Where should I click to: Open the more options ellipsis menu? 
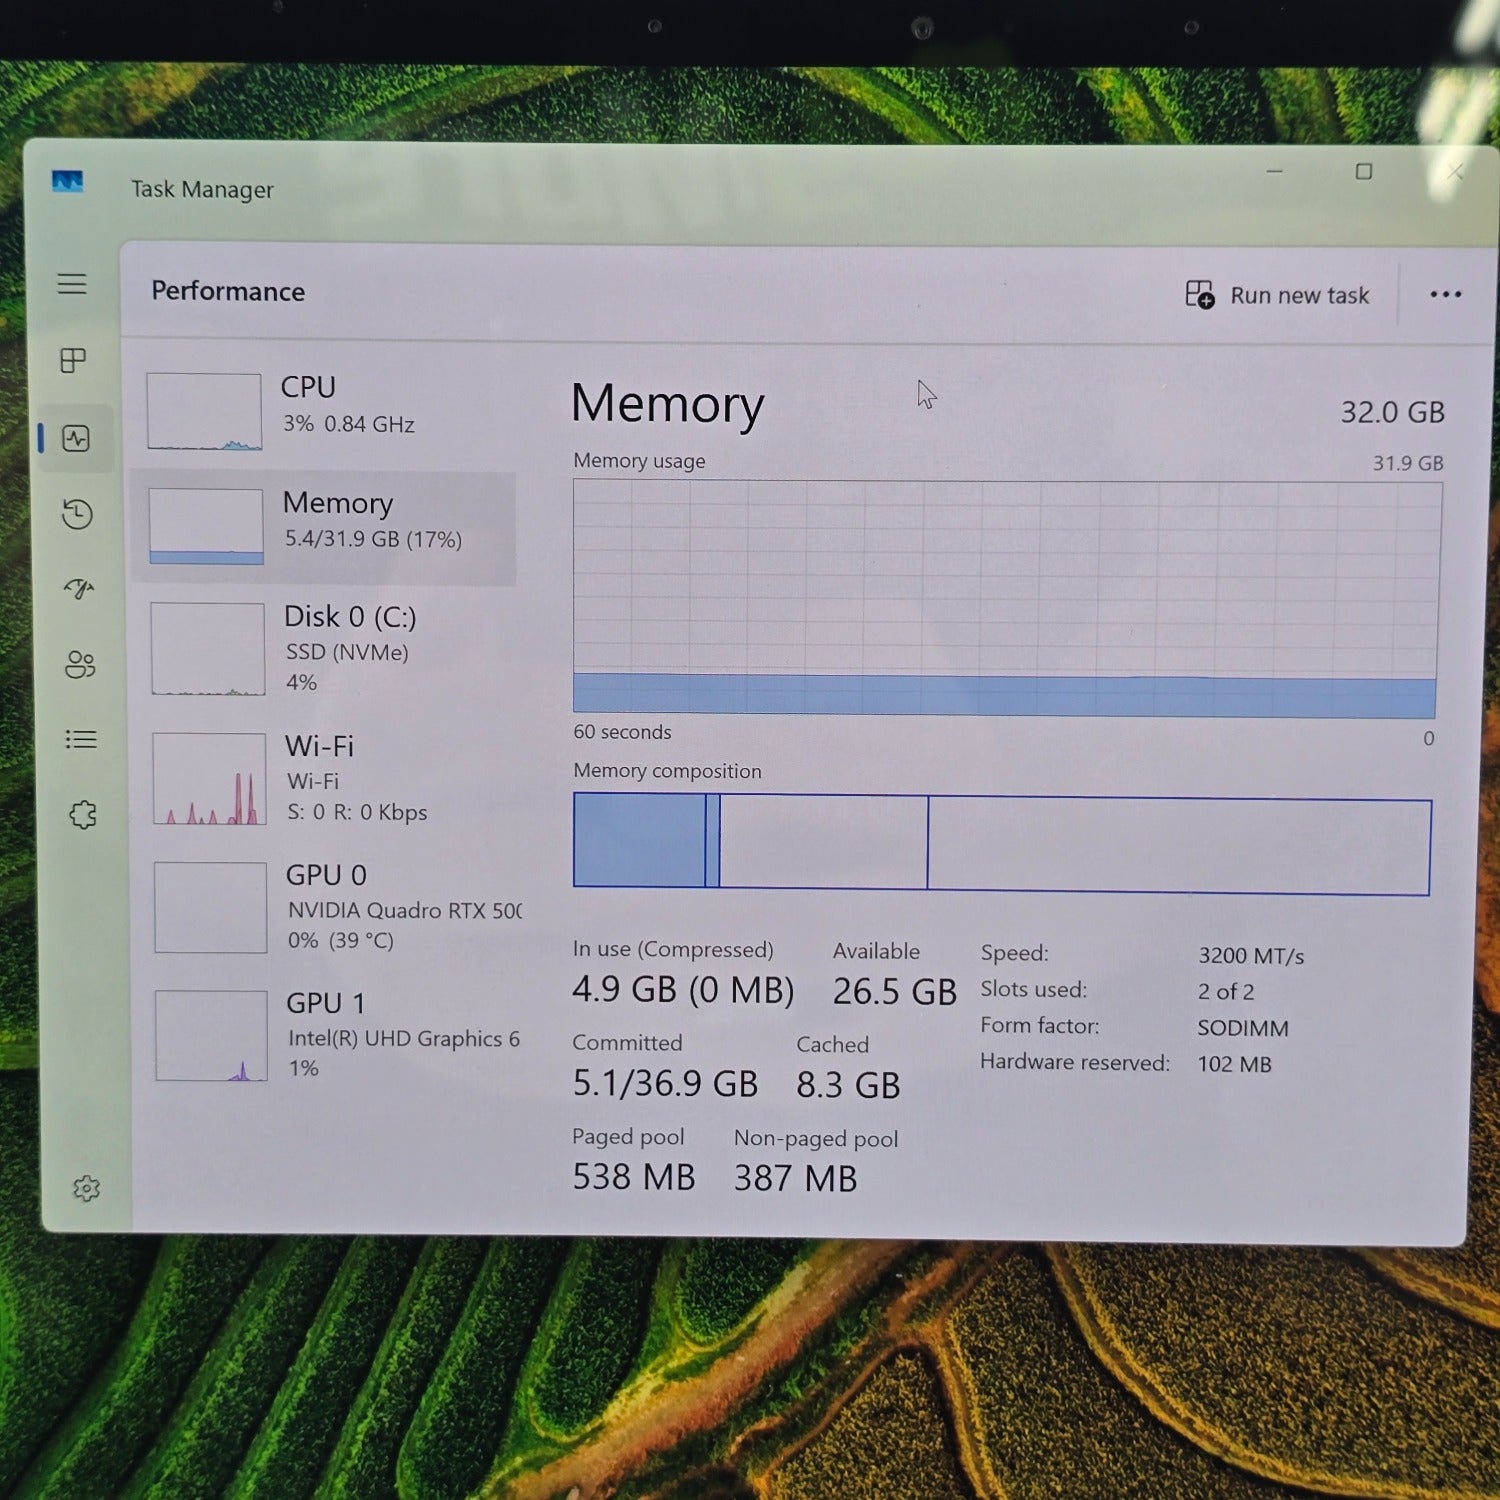click(1445, 294)
